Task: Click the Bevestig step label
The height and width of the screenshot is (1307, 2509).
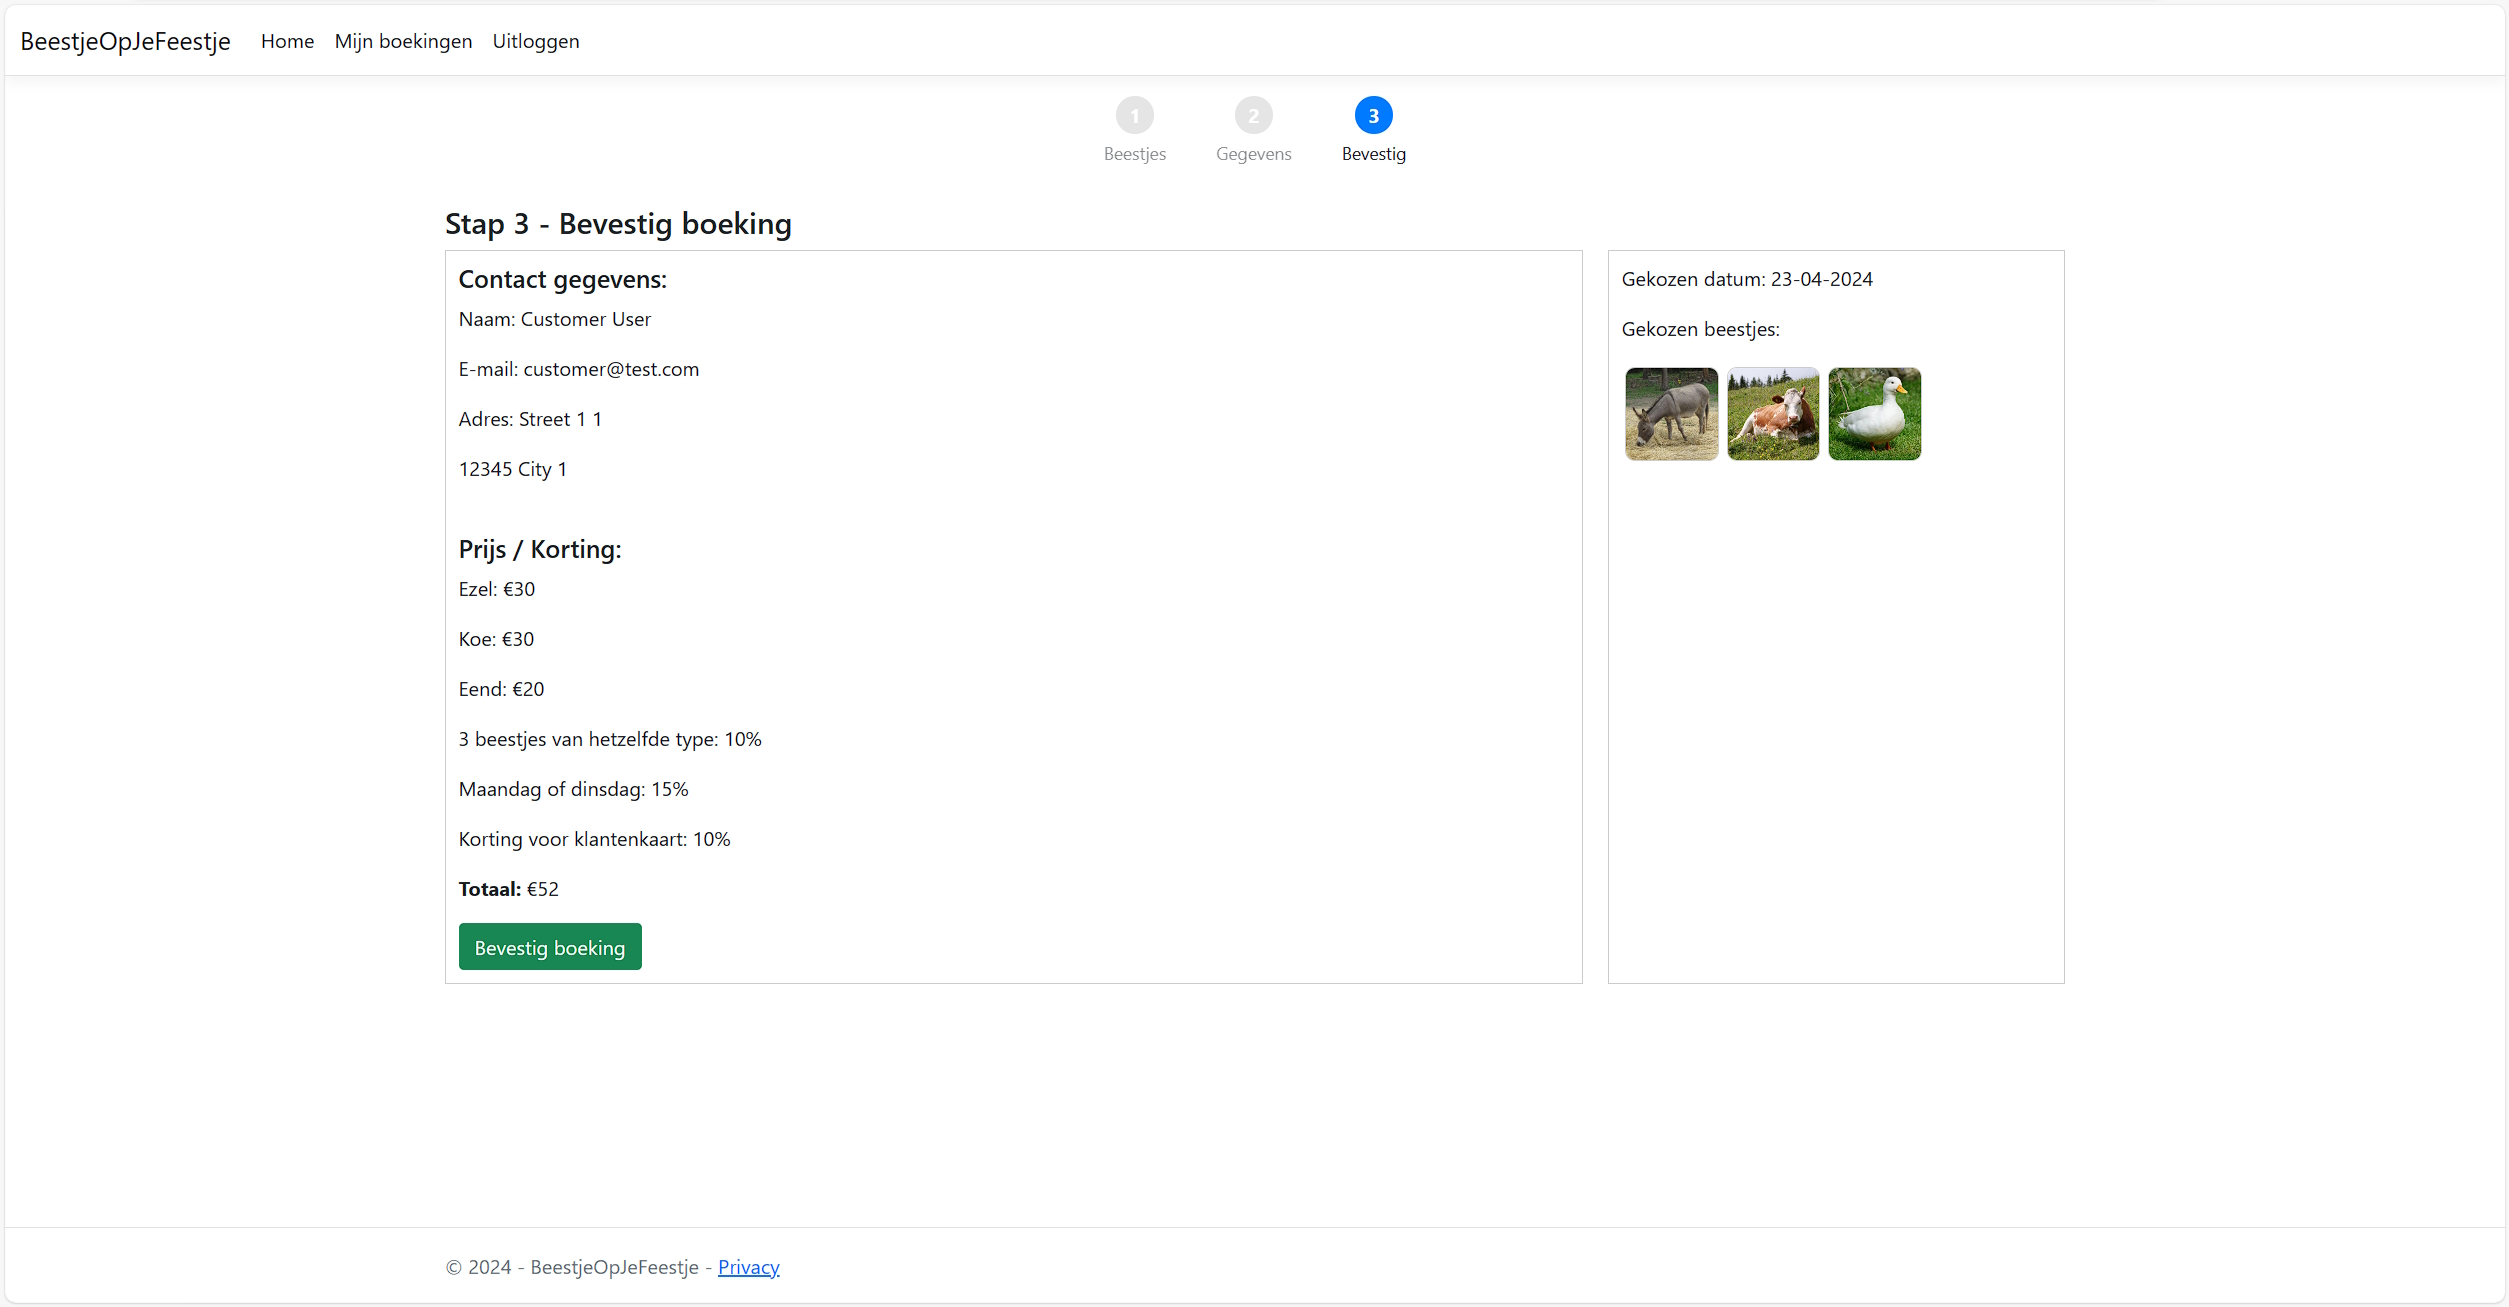Action: (x=1373, y=154)
